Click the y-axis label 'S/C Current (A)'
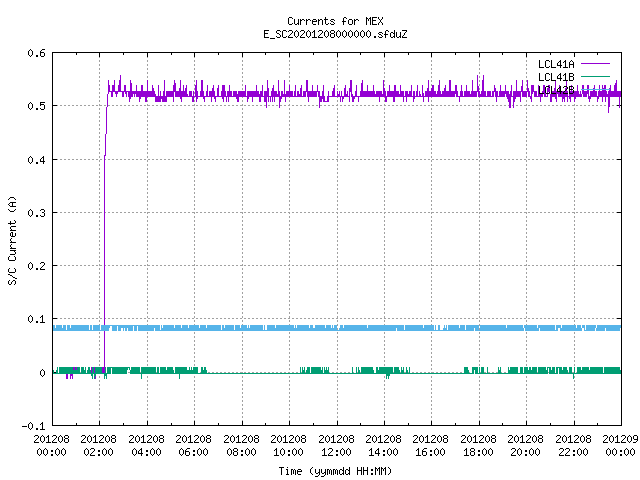This screenshot has height=480, width=640. [x=12, y=241]
